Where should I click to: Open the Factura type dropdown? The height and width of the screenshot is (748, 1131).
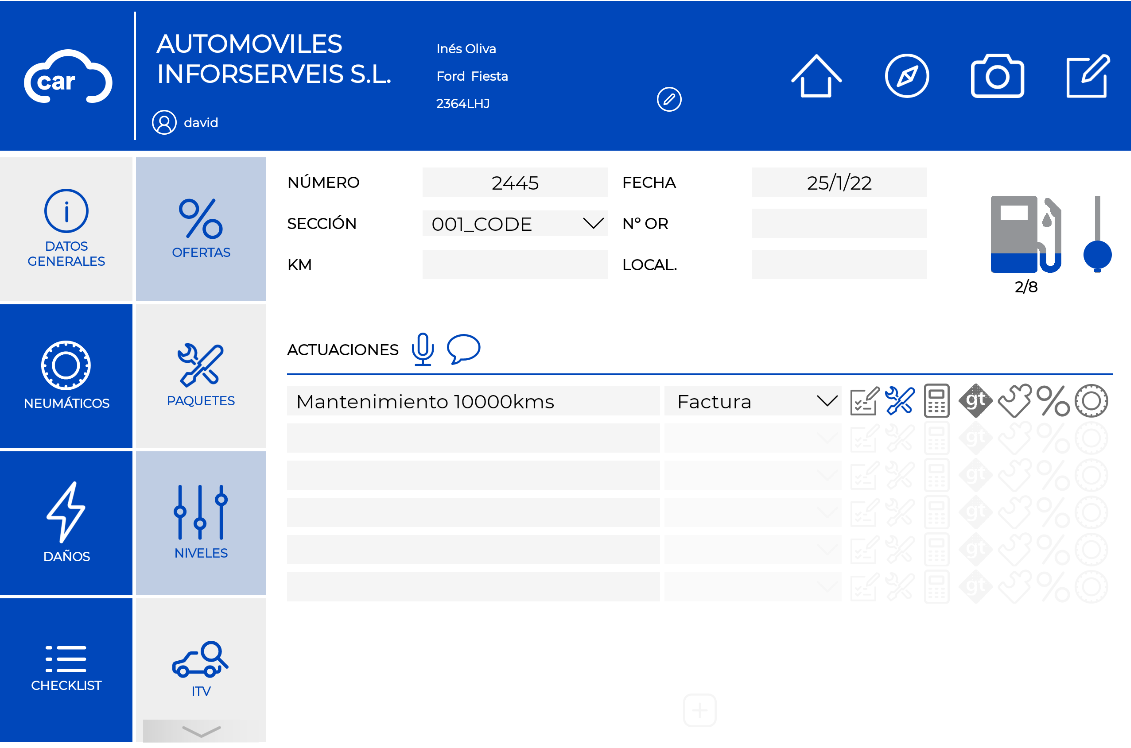[x=752, y=401]
